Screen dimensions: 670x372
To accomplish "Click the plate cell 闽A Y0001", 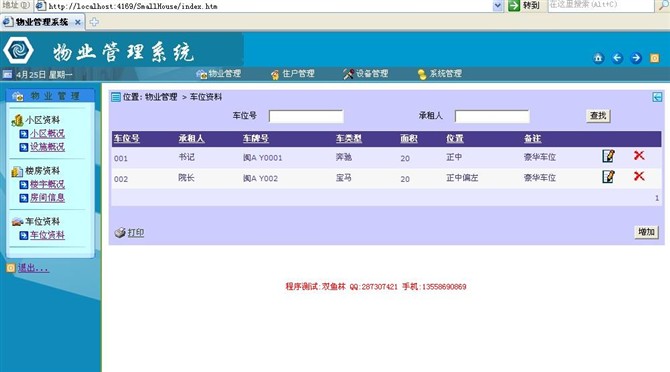I will tap(262, 158).
